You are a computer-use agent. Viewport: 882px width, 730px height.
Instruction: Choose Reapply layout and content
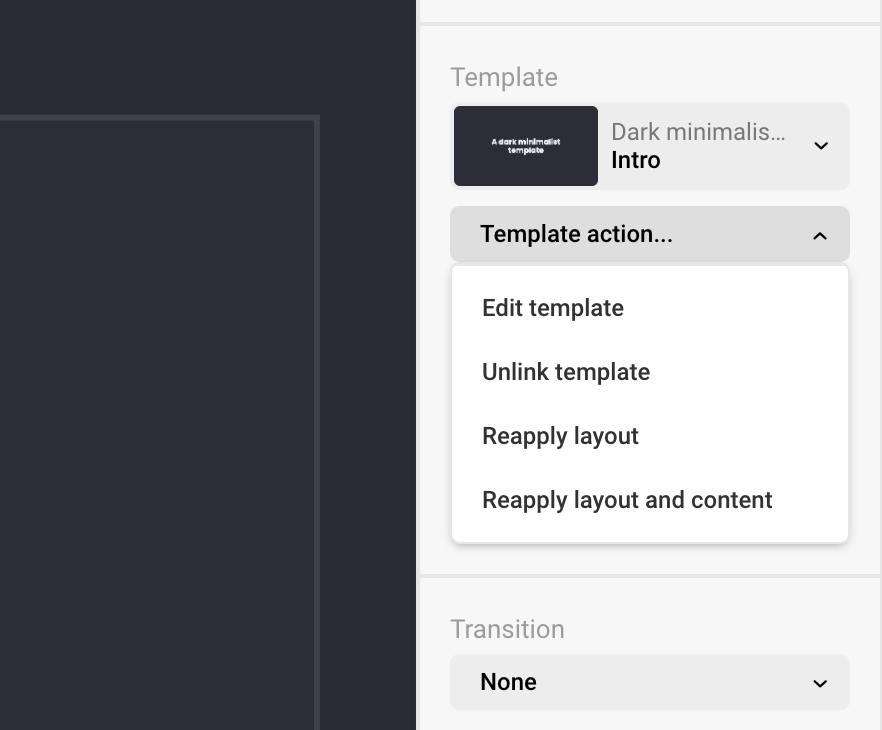pyautogui.click(x=627, y=500)
